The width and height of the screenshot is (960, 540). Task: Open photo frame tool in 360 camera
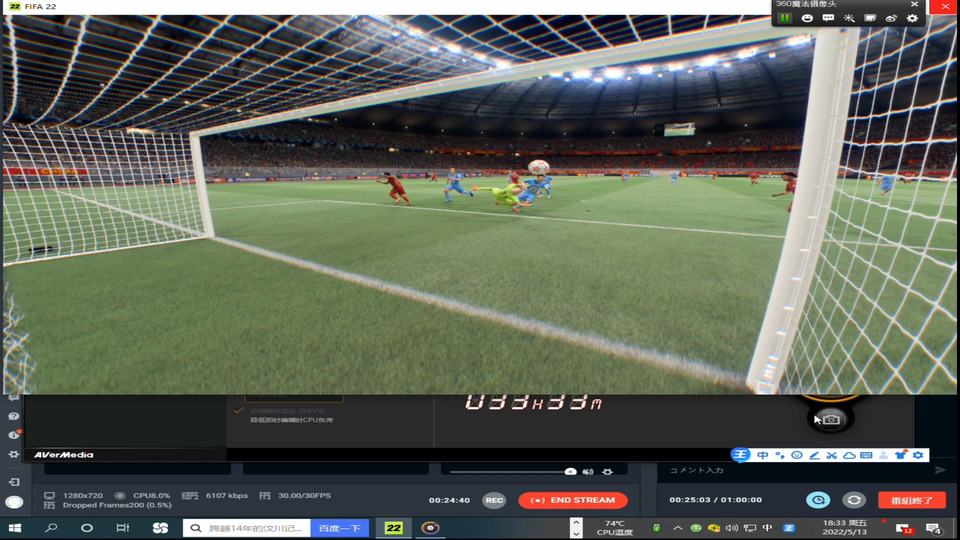tap(870, 18)
